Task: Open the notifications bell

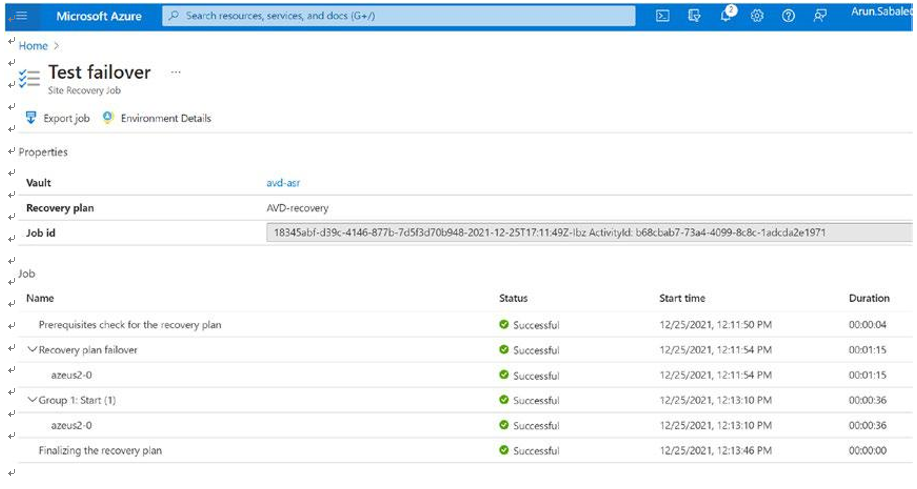Action: 727,15
